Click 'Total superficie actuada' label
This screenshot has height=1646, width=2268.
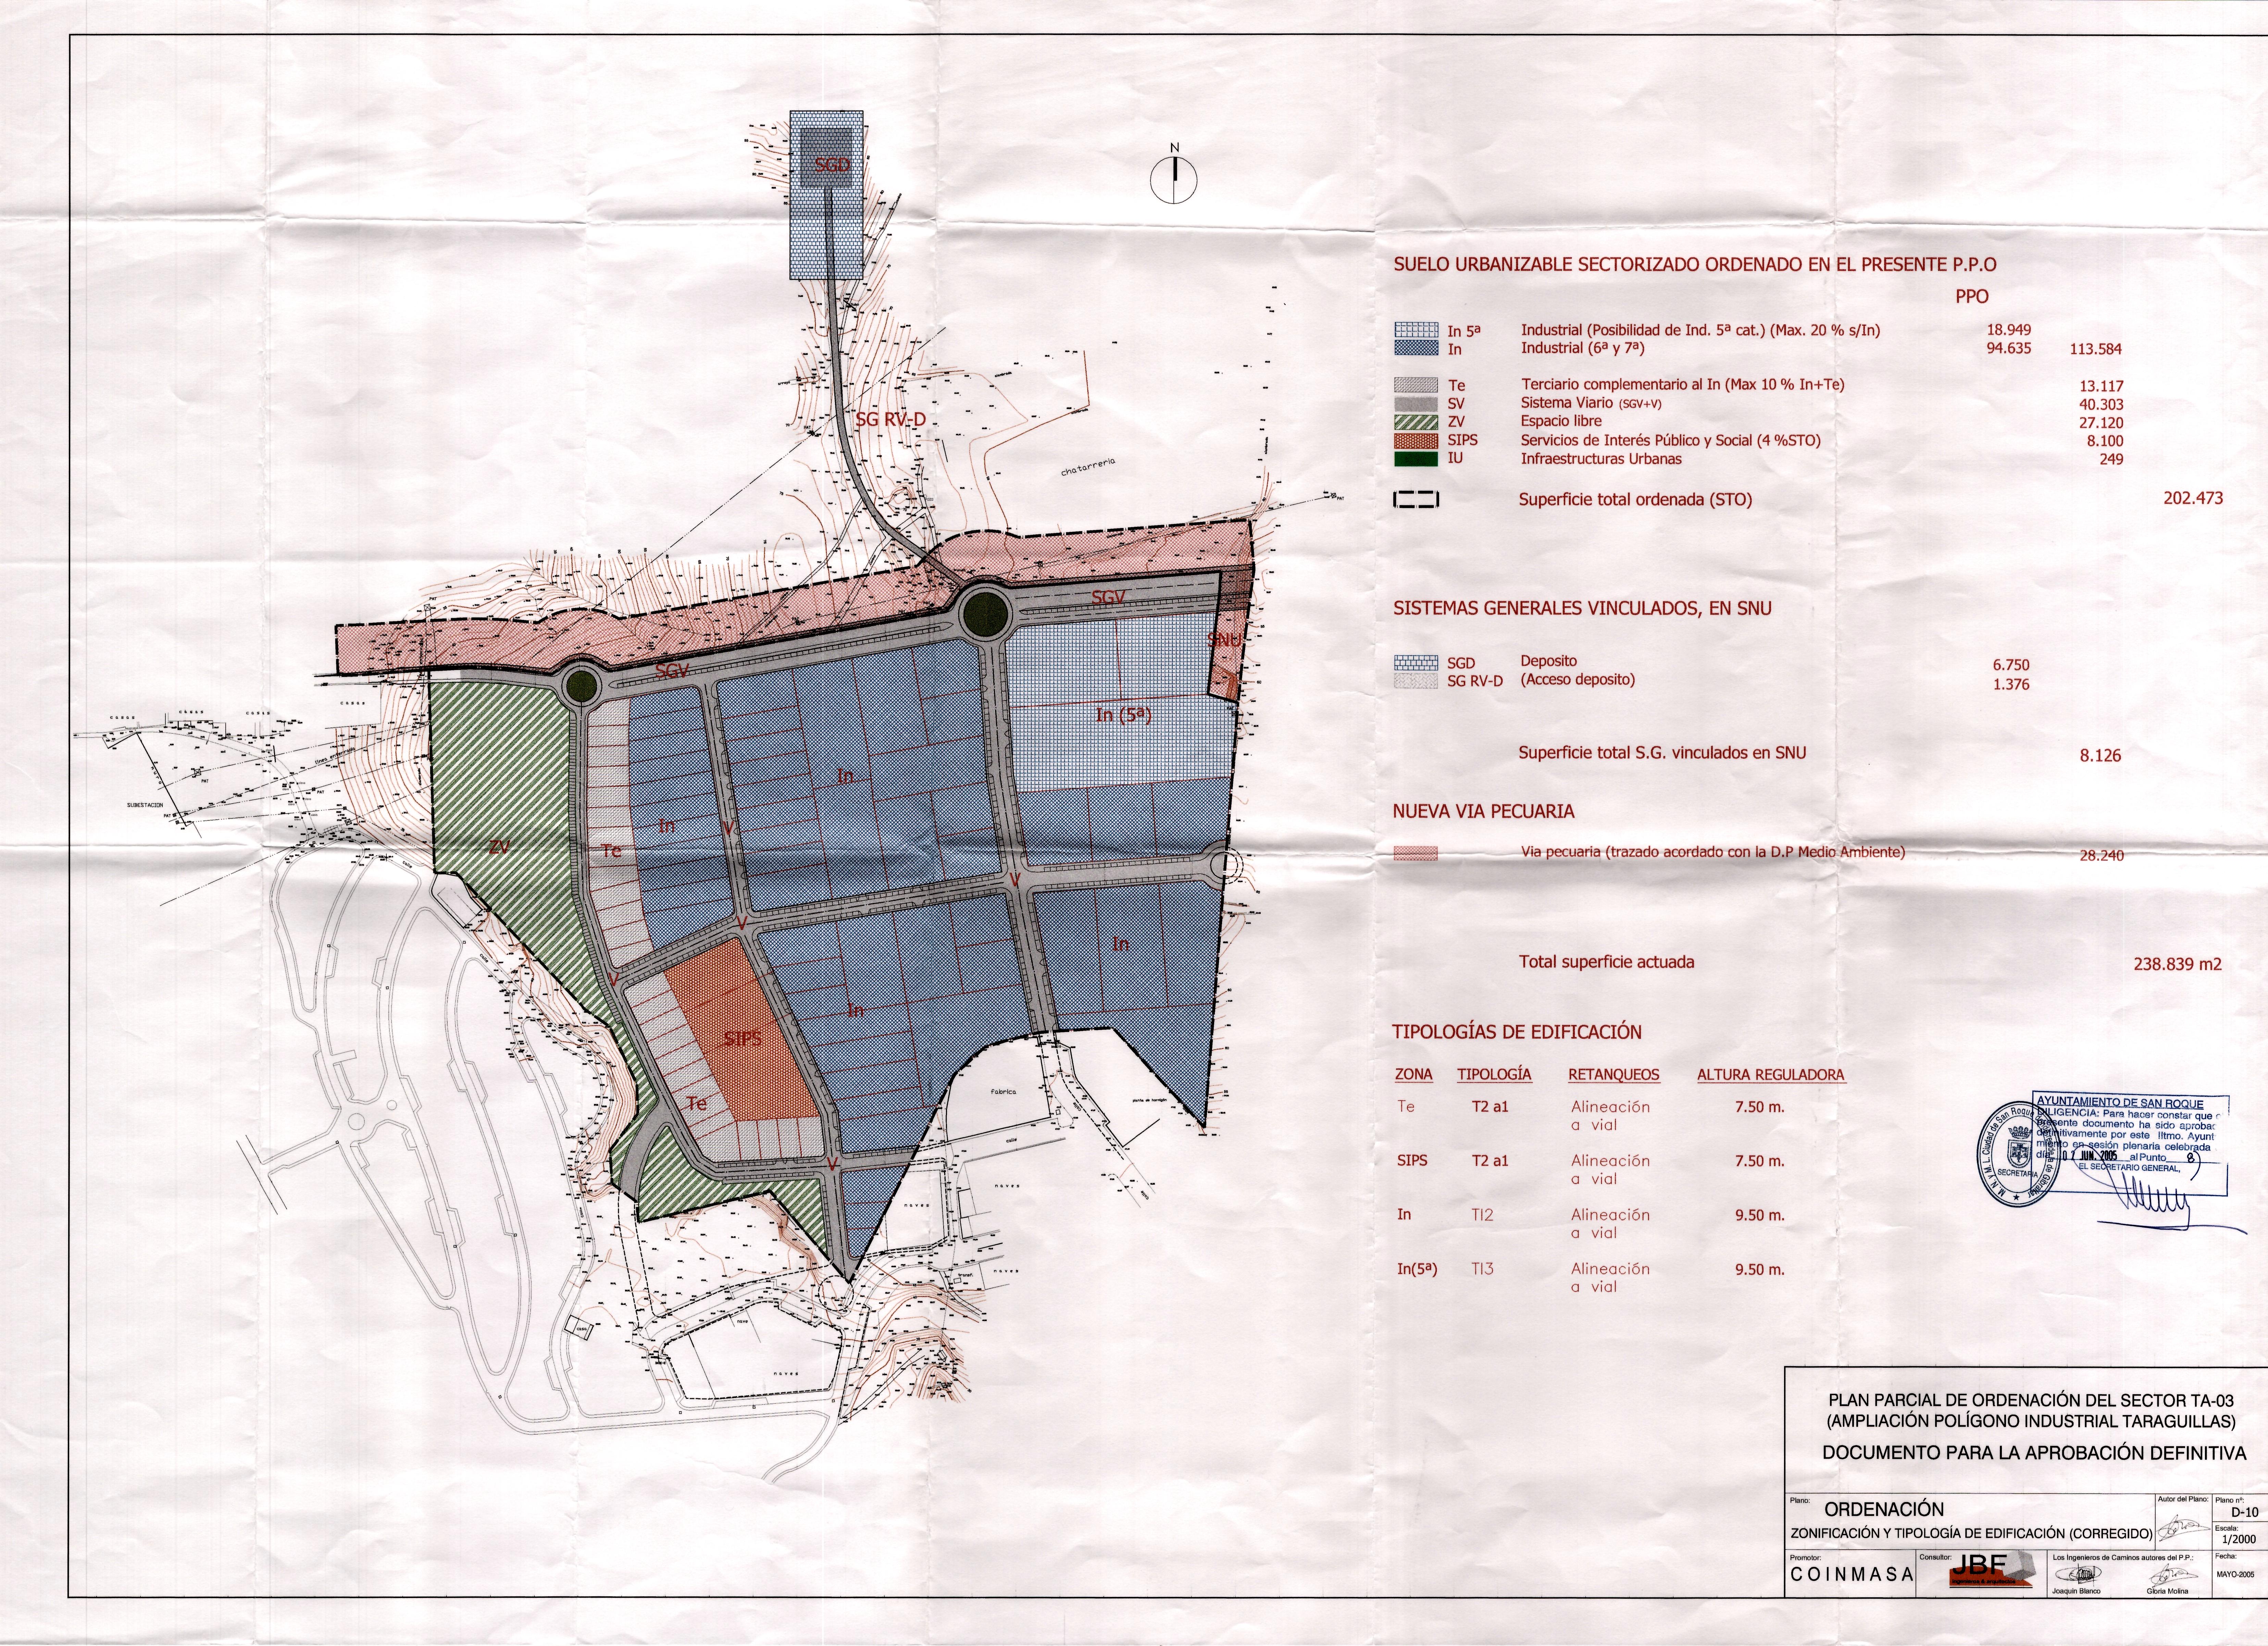pos(1607,962)
